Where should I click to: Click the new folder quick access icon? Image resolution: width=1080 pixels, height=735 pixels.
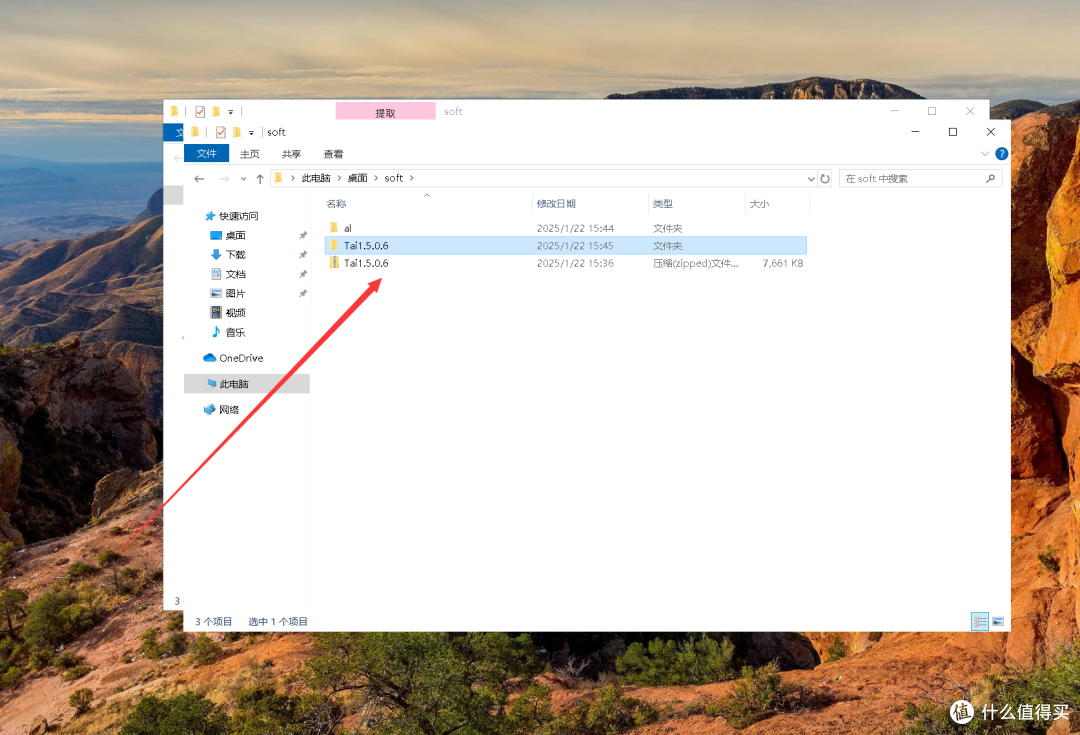click(237, 132)
